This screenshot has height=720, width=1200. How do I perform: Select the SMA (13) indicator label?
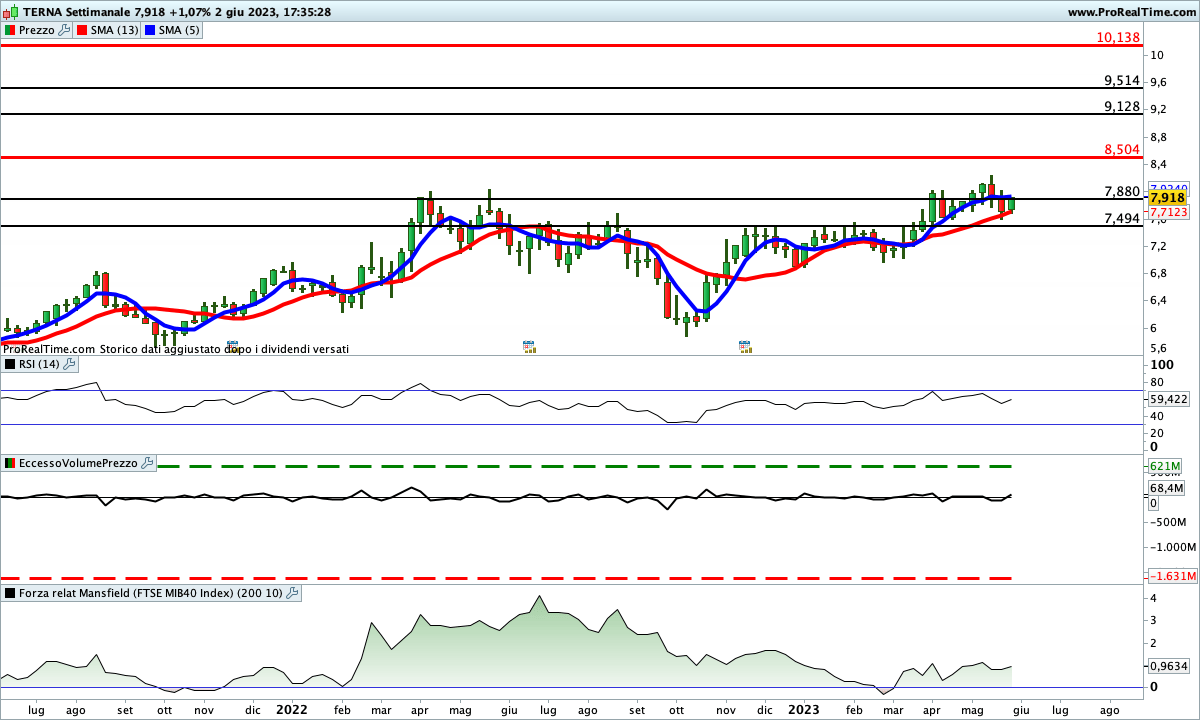115,30
